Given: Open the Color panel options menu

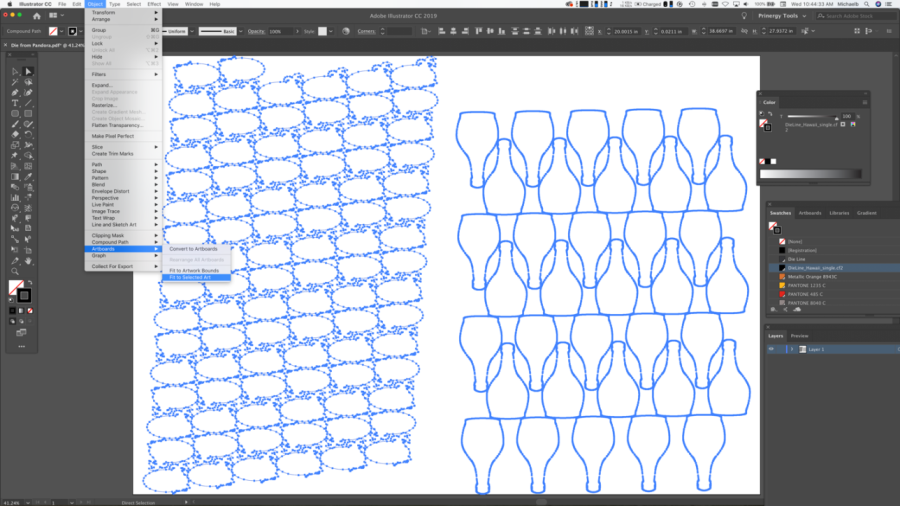Looking at the screenshot, I should 863,101.
